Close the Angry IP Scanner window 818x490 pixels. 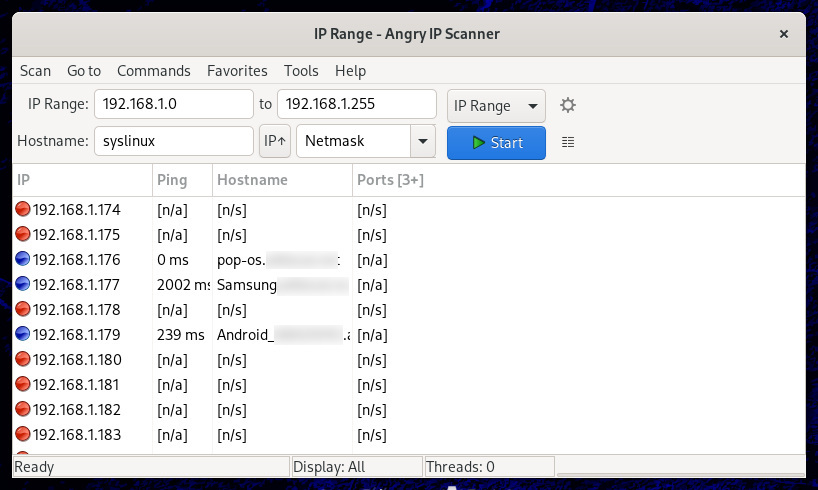(x=784, y=34)
